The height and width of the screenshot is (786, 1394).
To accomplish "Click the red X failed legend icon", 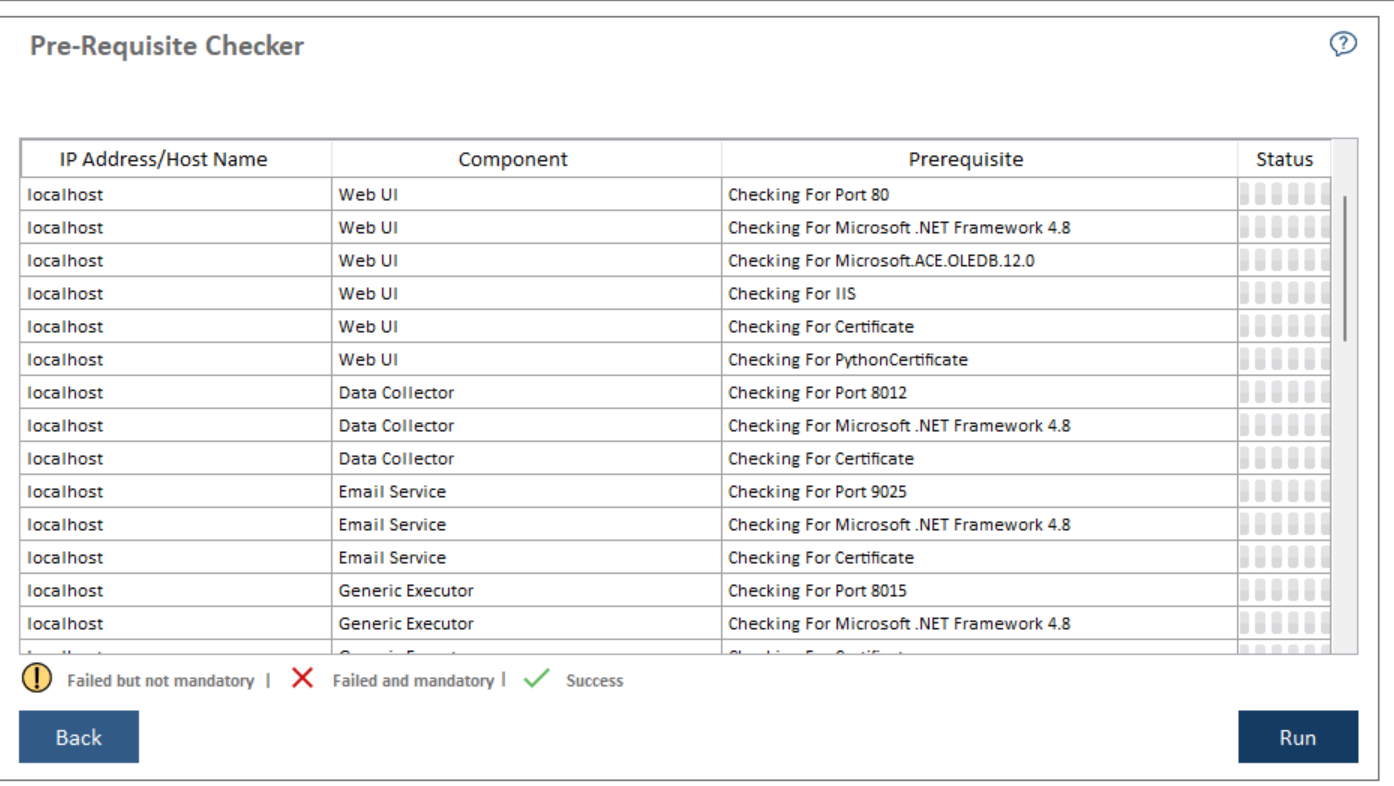I will pyautogui.click(x=302, y=679).
